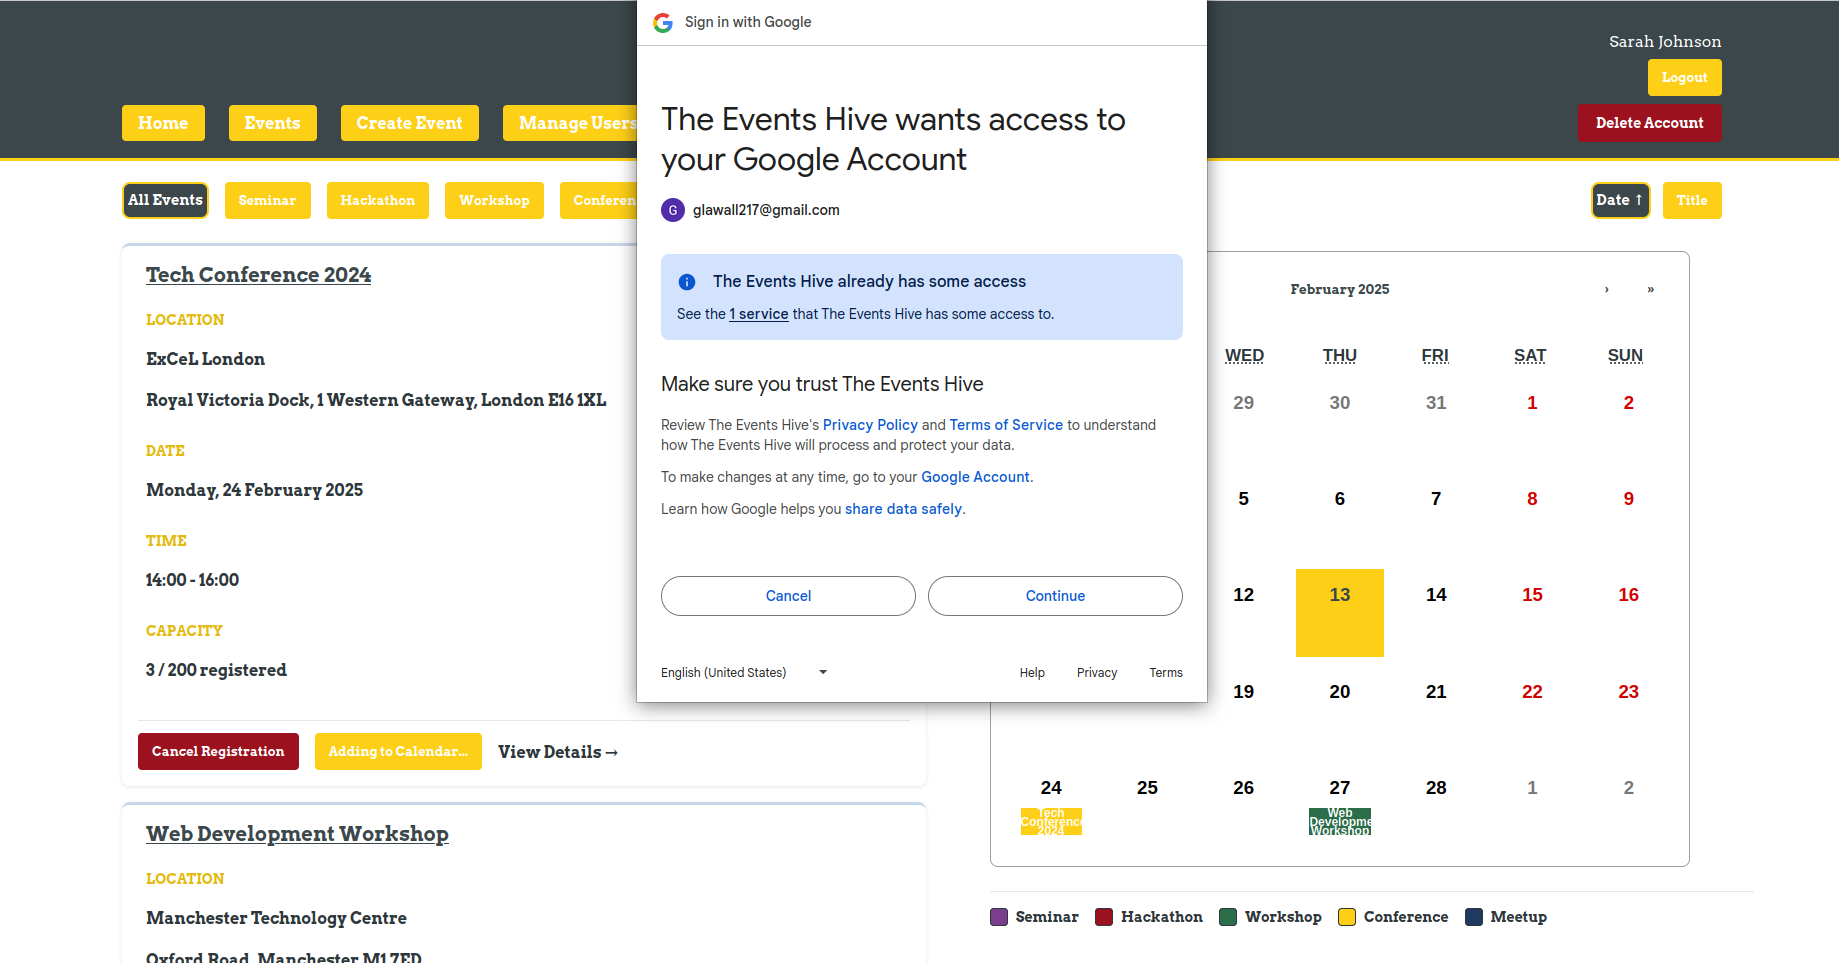The height and width of the screenshot is (963, 1839).
Task: Open Web Development Workshop title link
Action: (297, 834)
